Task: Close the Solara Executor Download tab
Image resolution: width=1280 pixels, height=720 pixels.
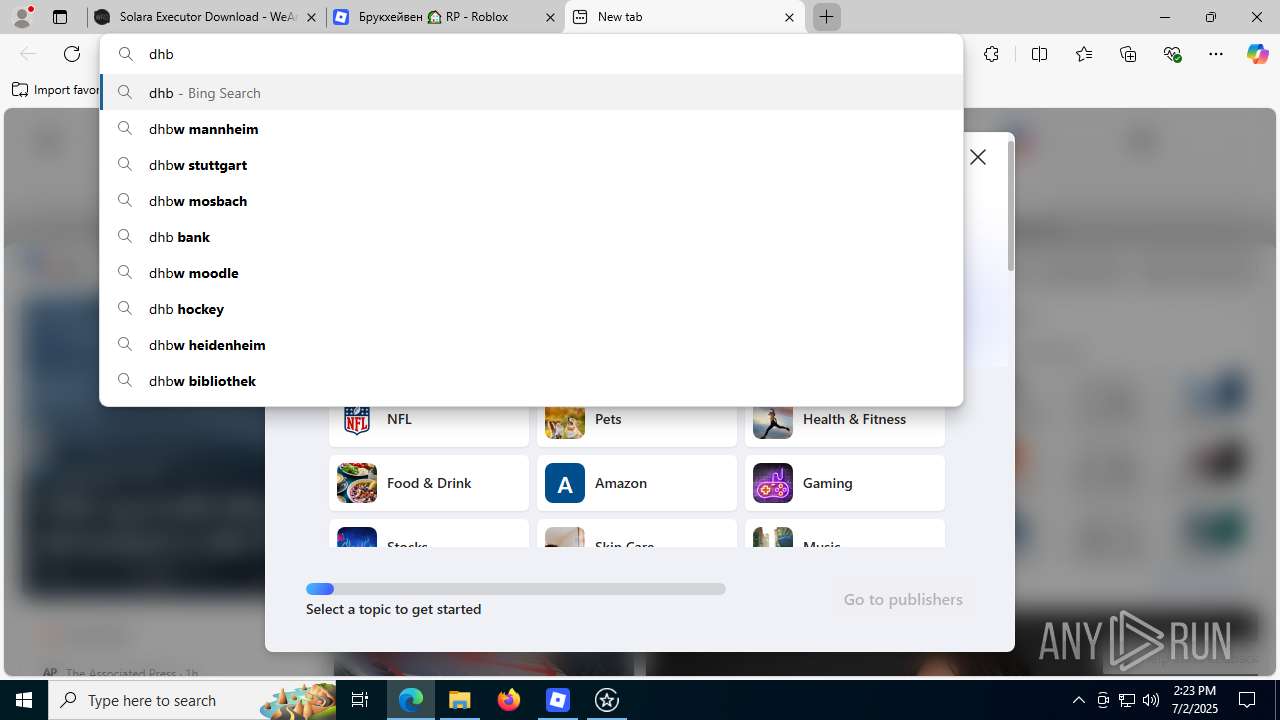Action: click(x=312, y=17)
